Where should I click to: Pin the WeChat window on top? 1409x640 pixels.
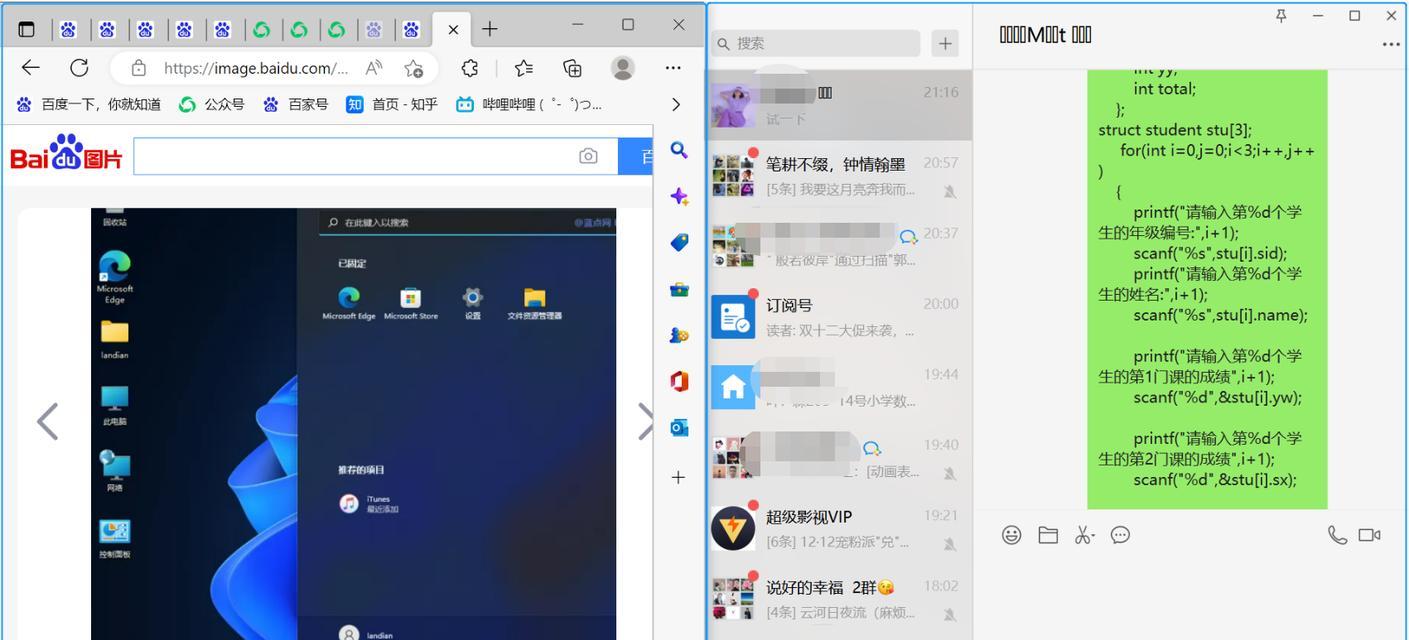click(x=1281, y=15)
